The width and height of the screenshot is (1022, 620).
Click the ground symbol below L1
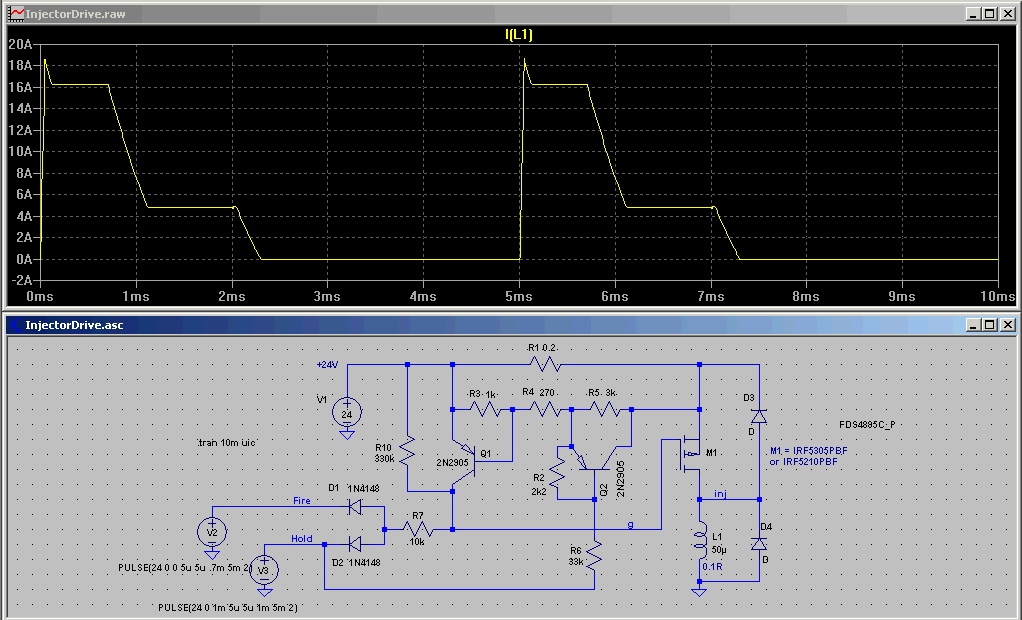pyautogui.click(x=699, y=592)
